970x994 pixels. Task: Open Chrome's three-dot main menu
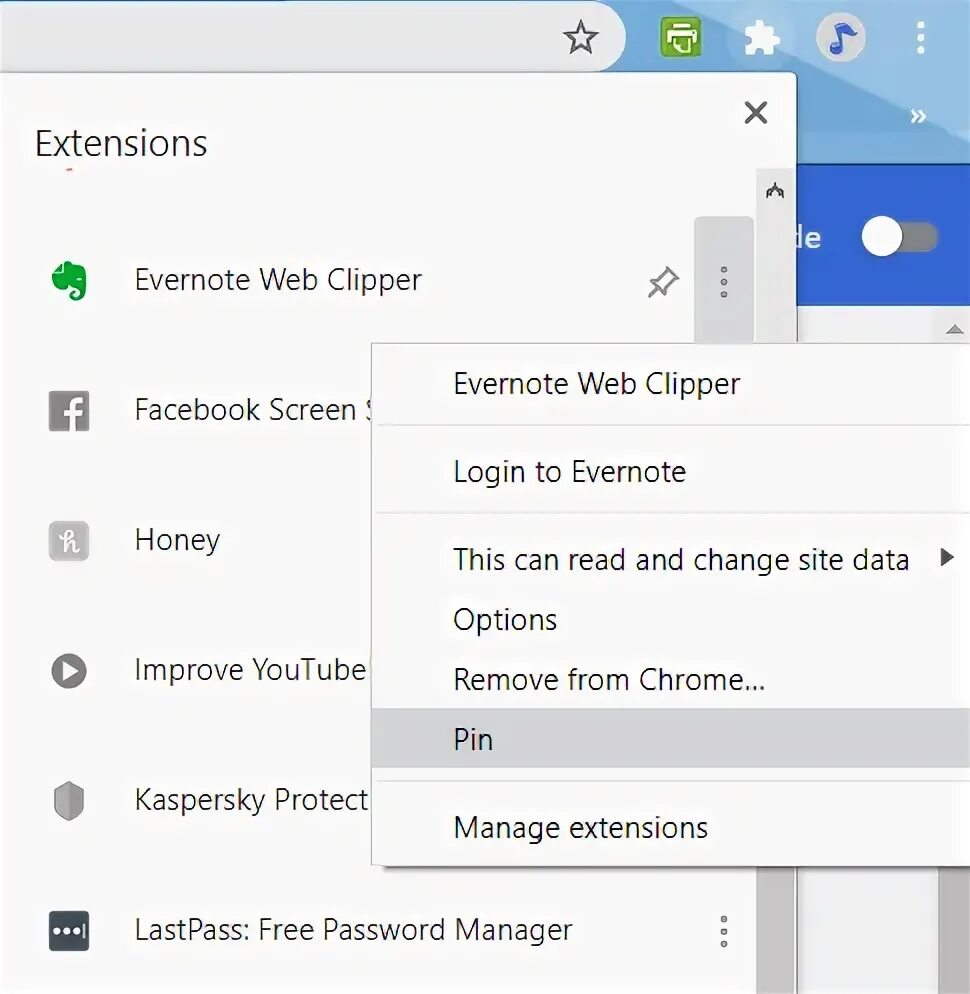point(920,39)
